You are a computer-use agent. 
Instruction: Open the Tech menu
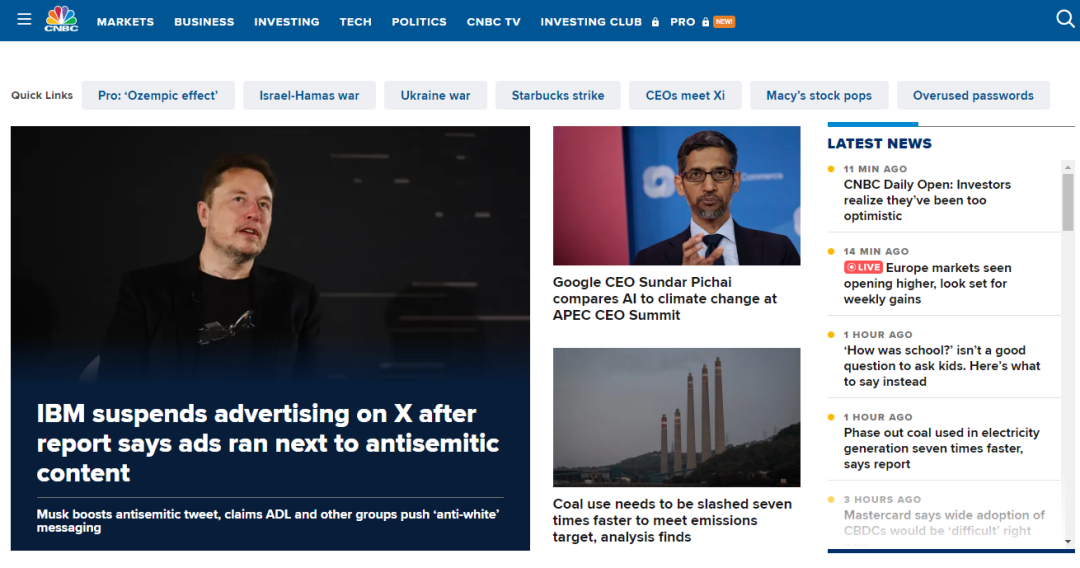coord(355,22)
